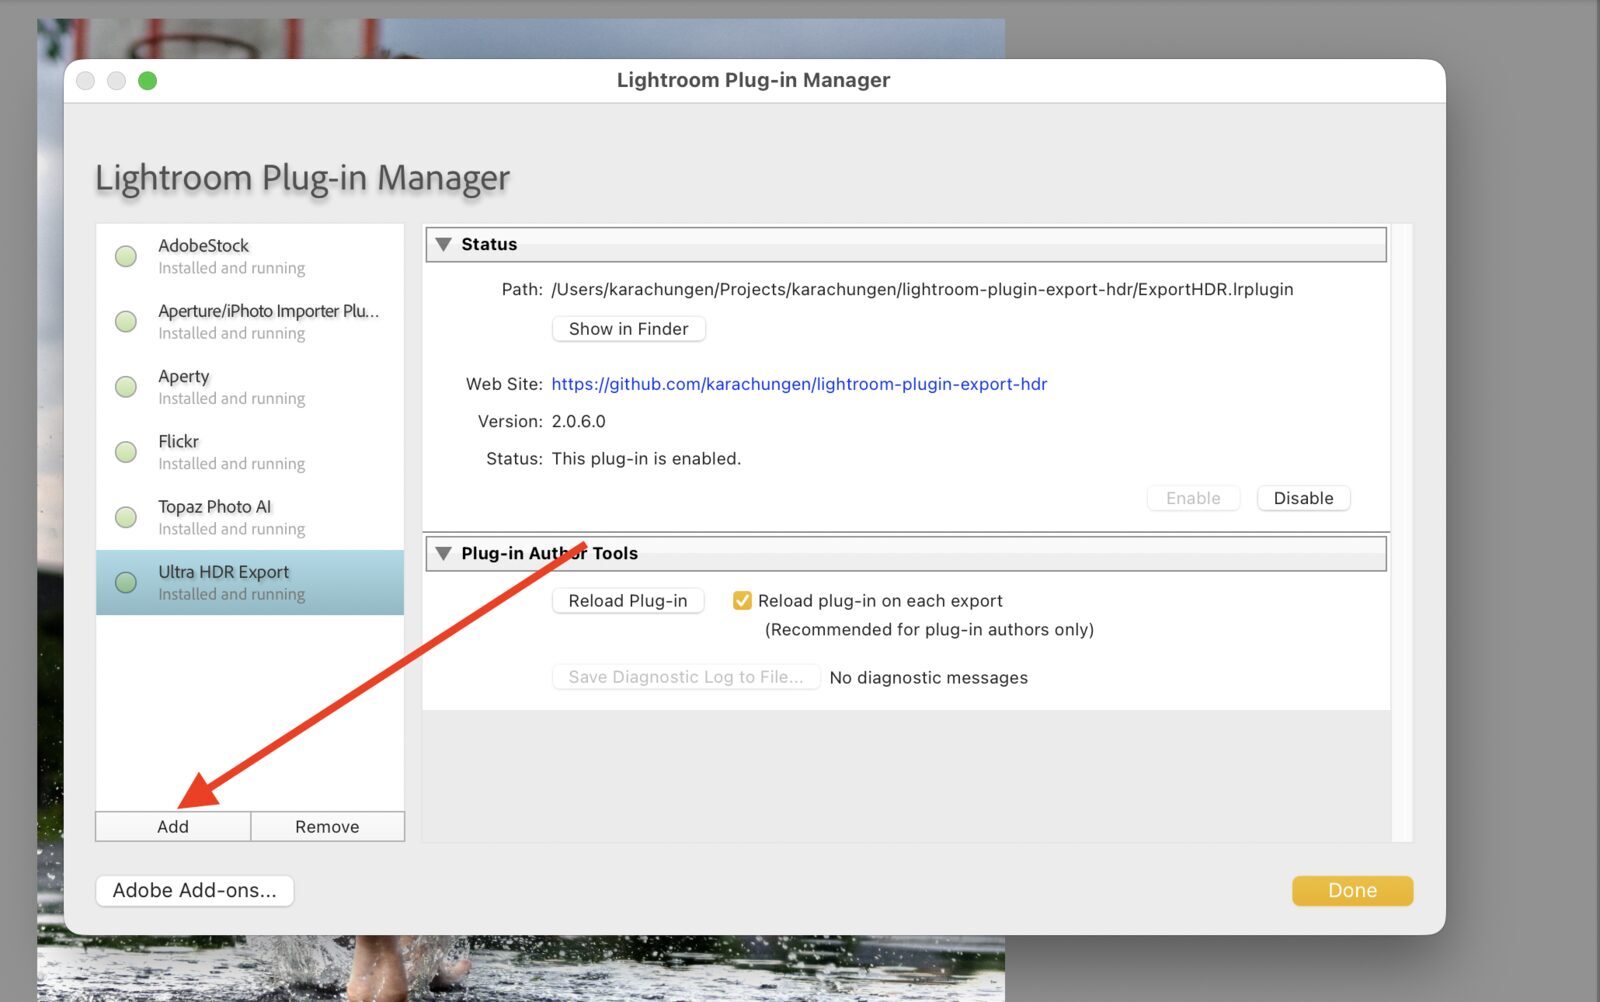The height and width of the screenshot is (1002, 1600).
Task: Click Show in Finder button
Action: (x=629, y=329)
